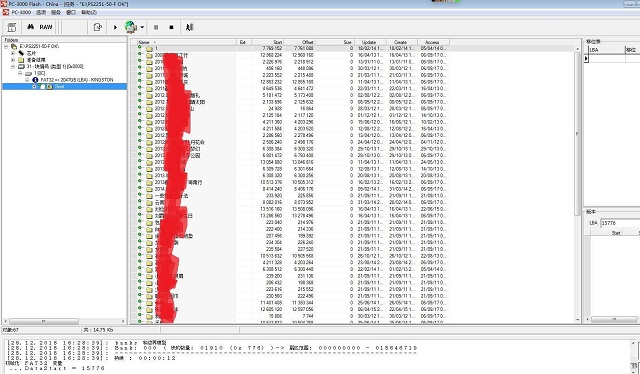This screenshot has width=640, height=374.
Task: Pause using the pause toolbar button
Action: point(156,27)
